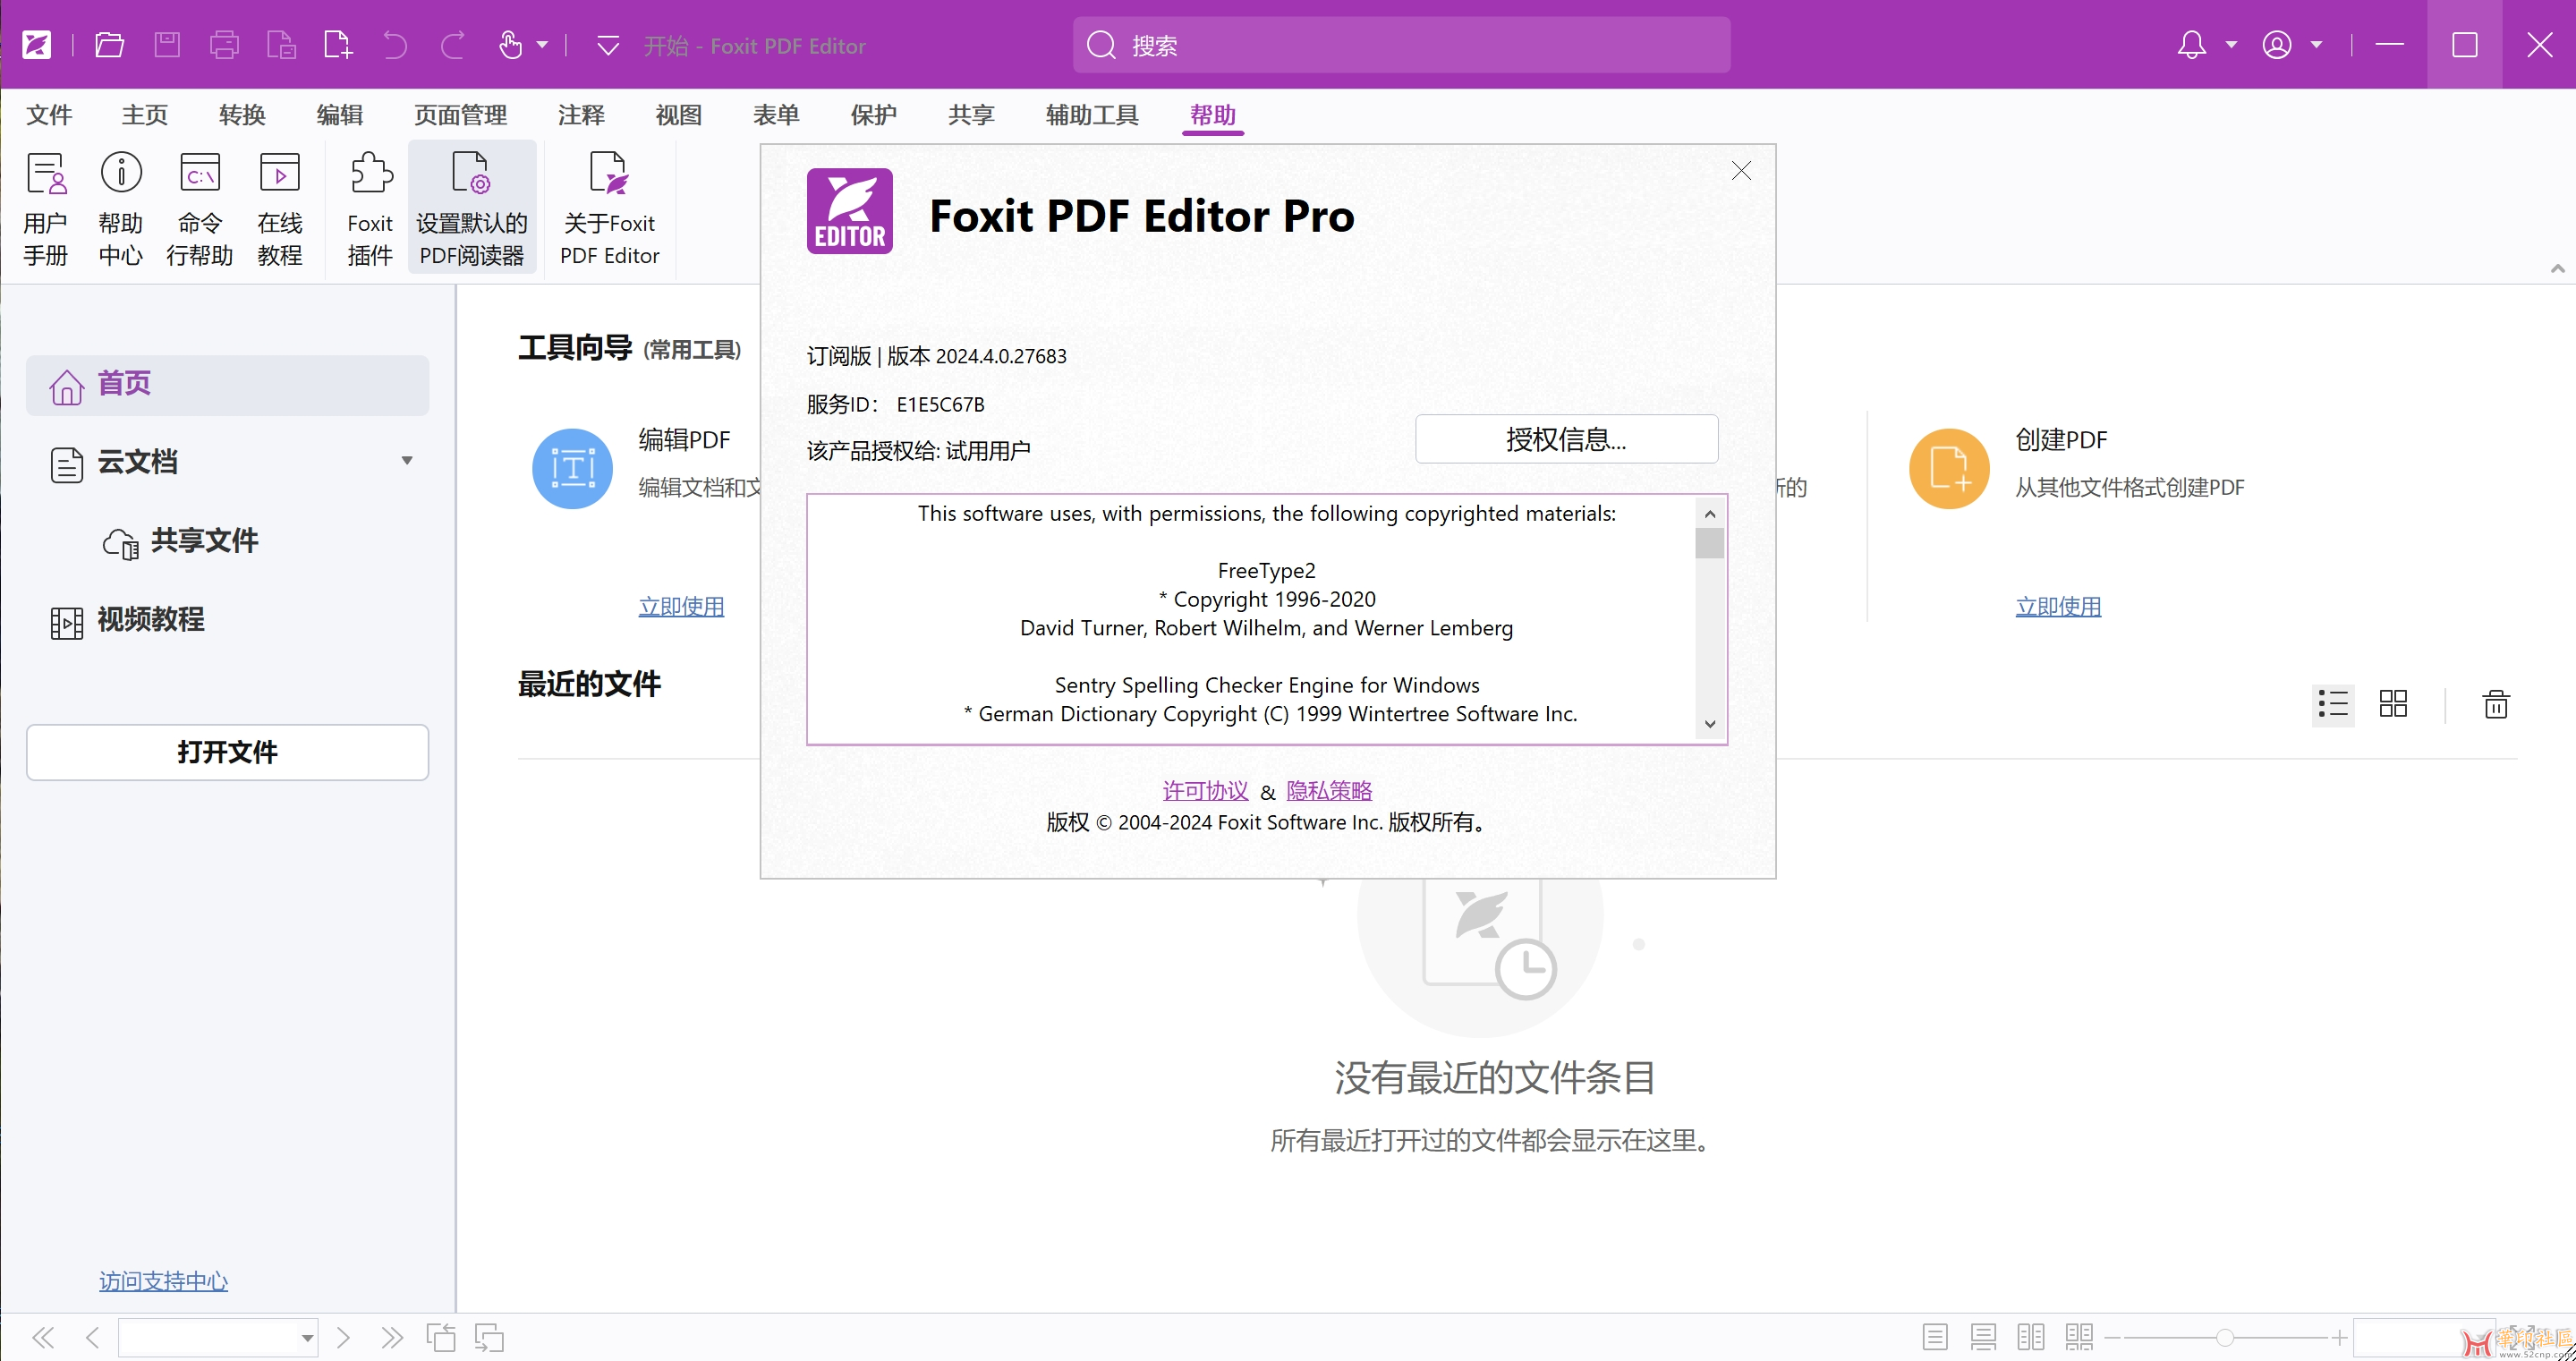
Task: Click inside the 搜索 search field
Action: pyautogui.click(x=1400, y=44)
